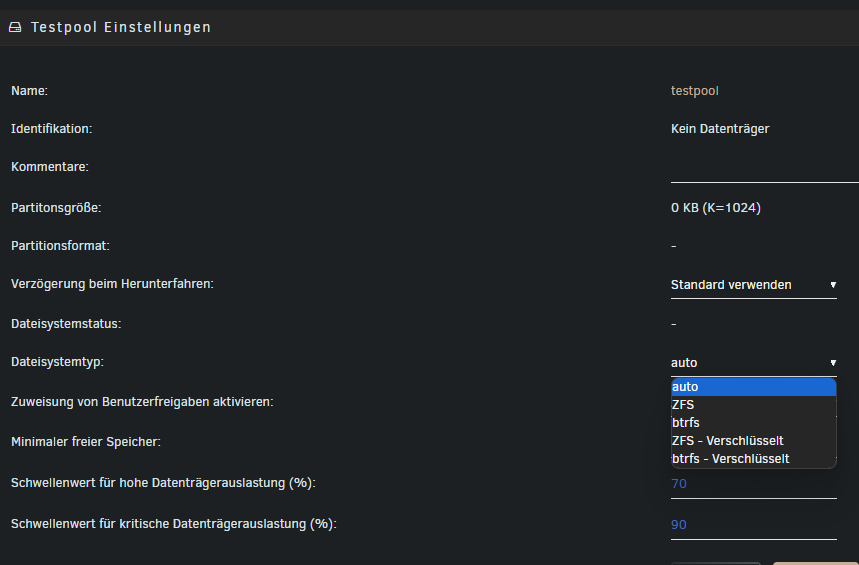
Task: Choose btrfs from the filesystem list
Action: [x=753, y=423]
